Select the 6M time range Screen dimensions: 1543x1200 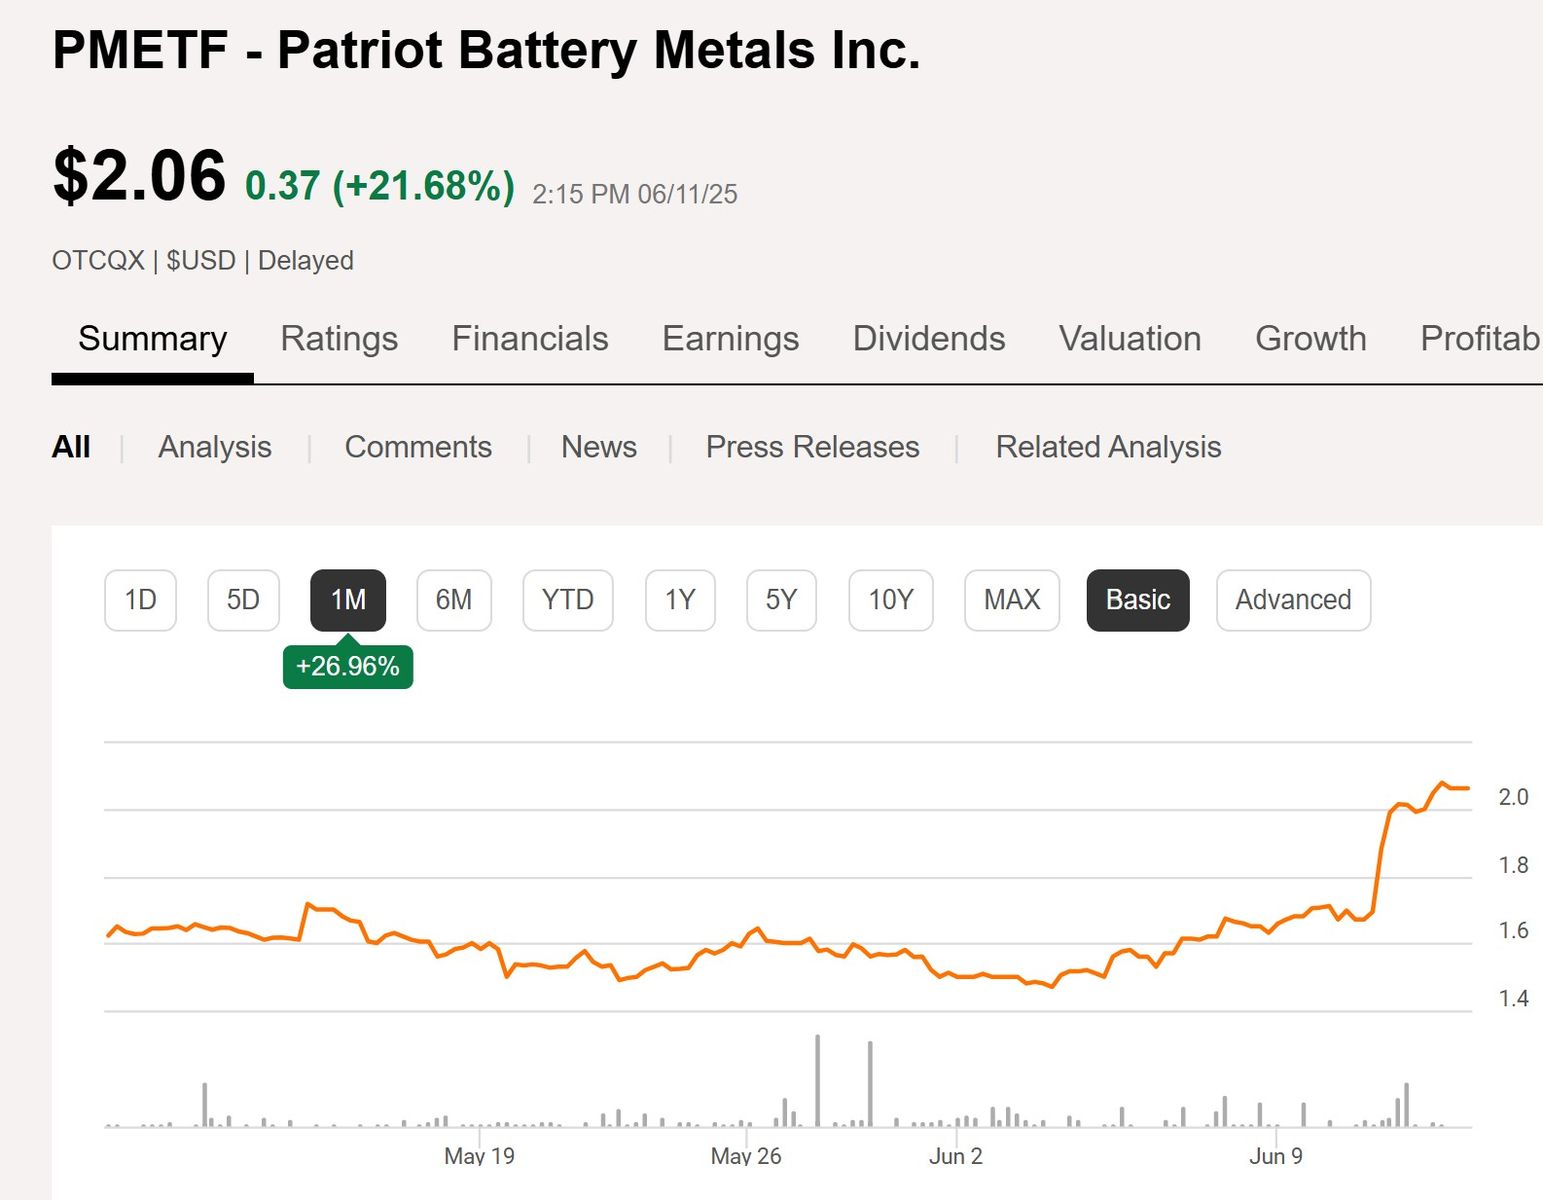pyautogui.click(x=453, y=600)
